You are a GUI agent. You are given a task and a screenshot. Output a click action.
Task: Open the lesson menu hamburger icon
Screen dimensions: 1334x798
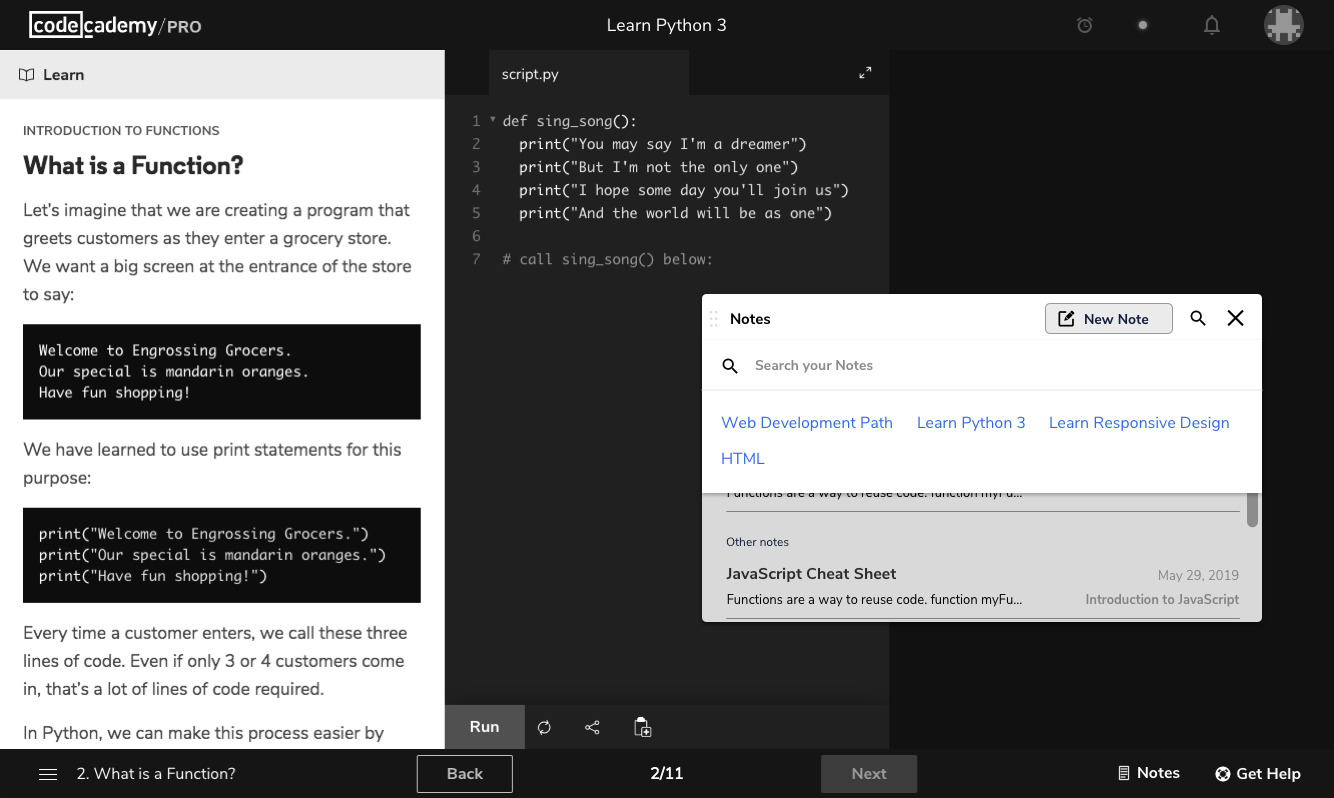pyautogui.click(x=48, y=774)
